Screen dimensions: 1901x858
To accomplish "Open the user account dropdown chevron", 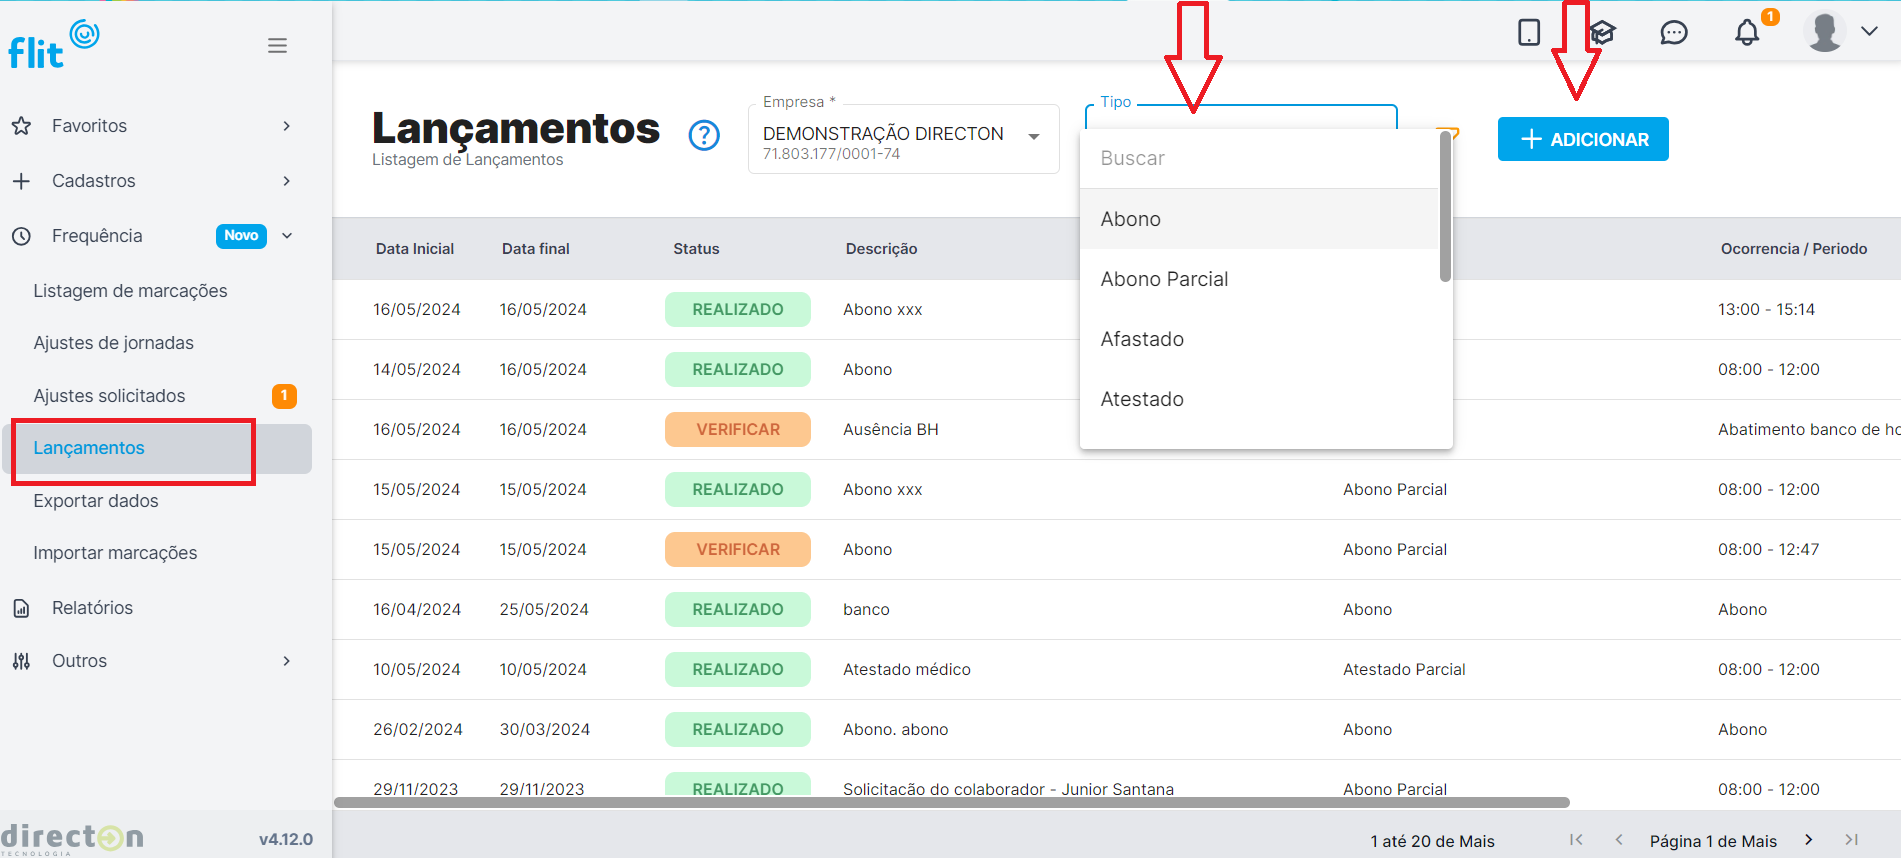I will tap(1869, 31).
